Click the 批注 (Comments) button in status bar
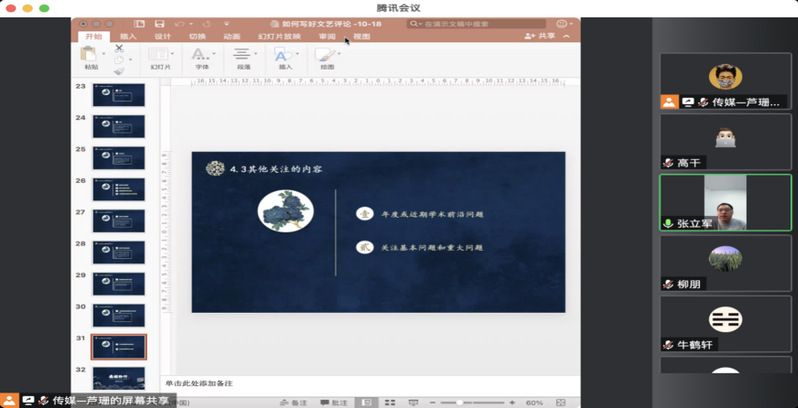 [x=335, y=403]
